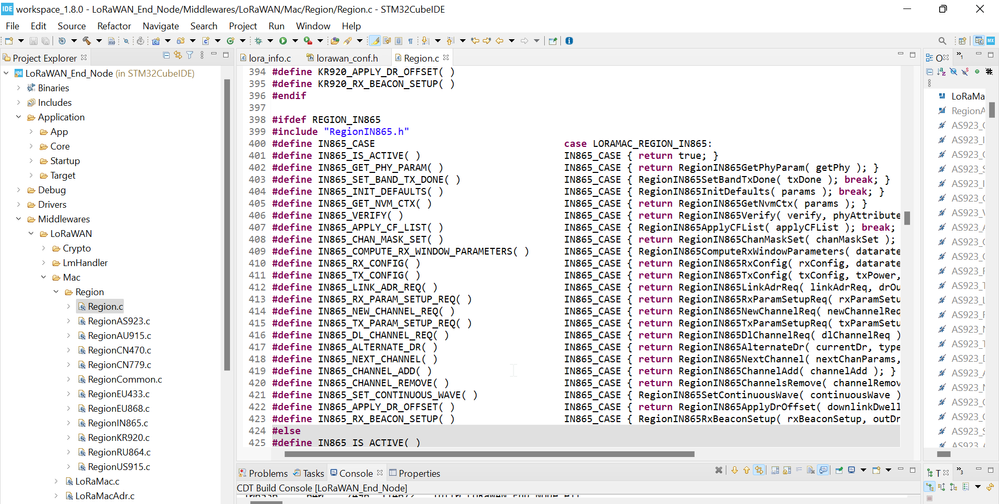This screenshot has height=504, width=999.
Task: Click the editor vertical scrollbar thumb
Action: click(907, 219)
